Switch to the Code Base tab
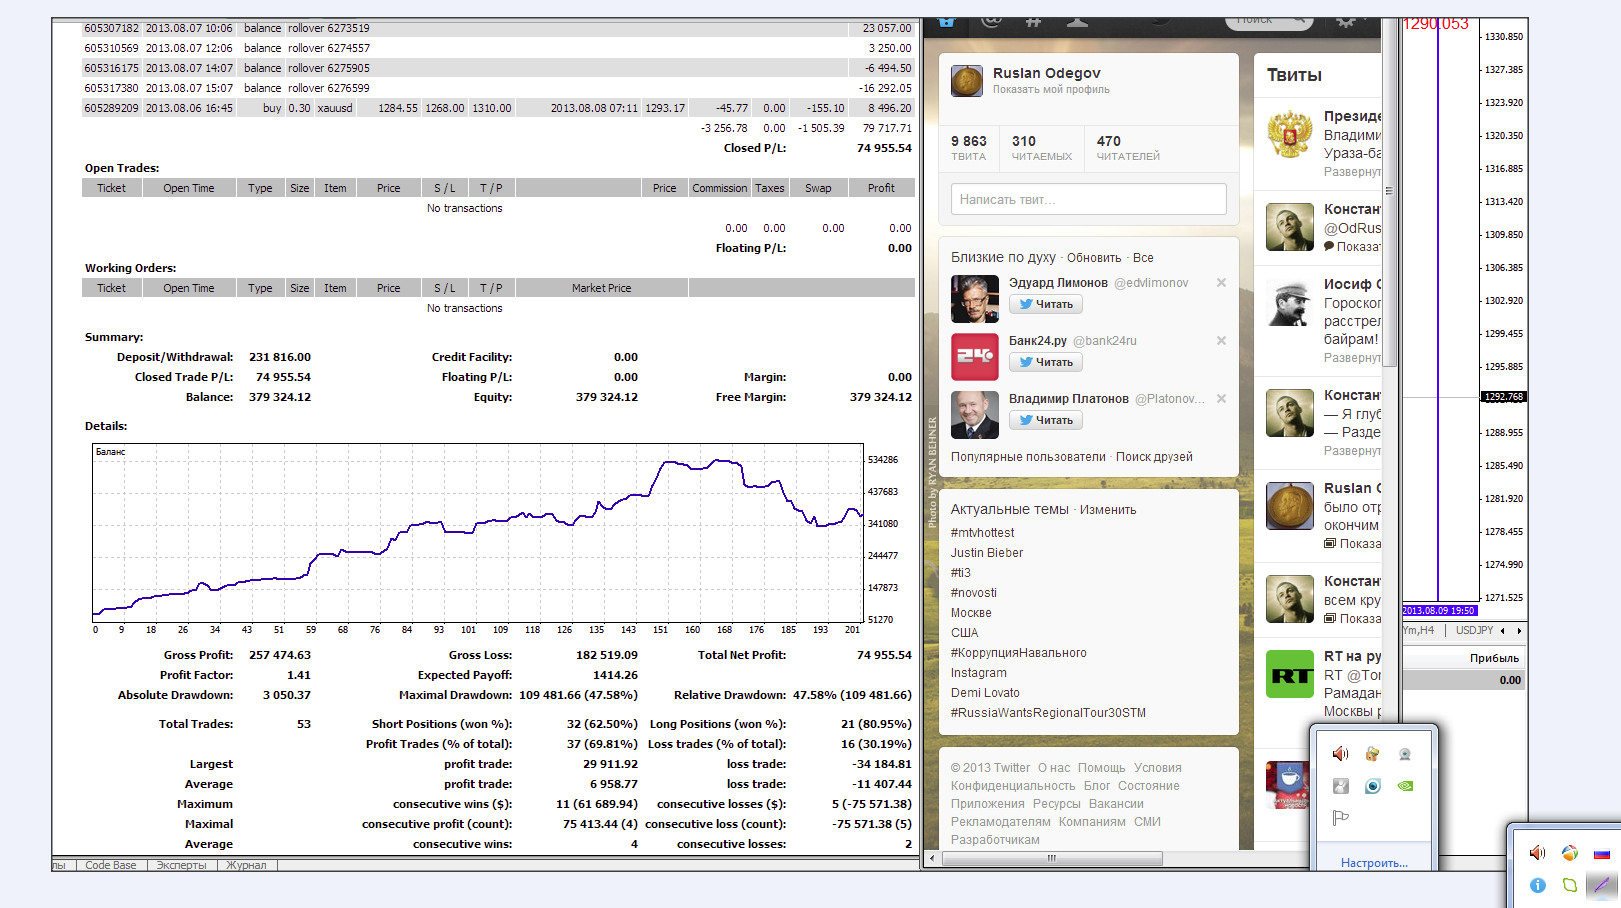 (x=111, y=865)
